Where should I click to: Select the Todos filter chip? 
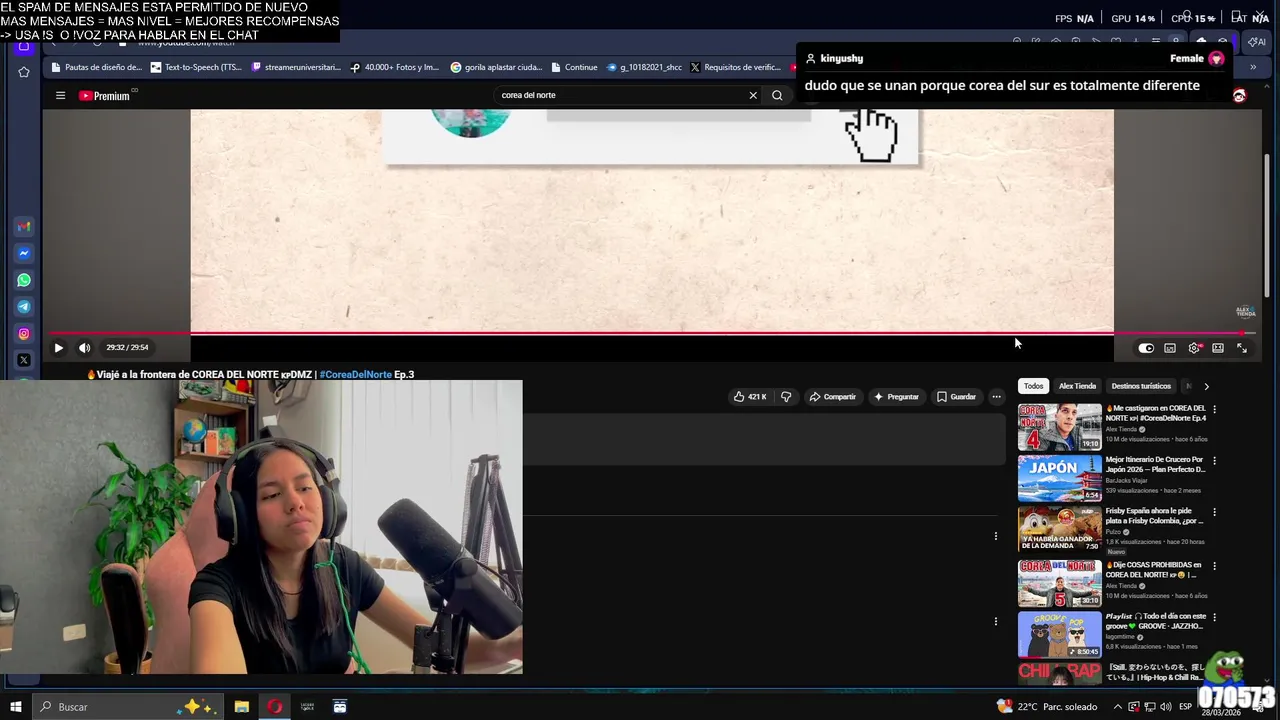(x=1033, y=386)
